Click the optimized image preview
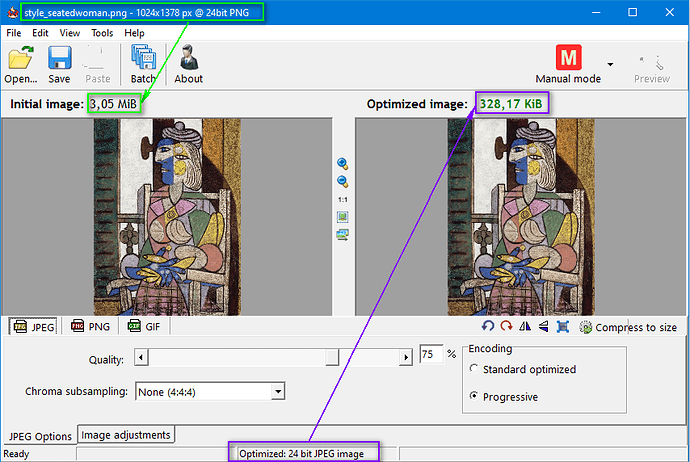 [521, 217]
